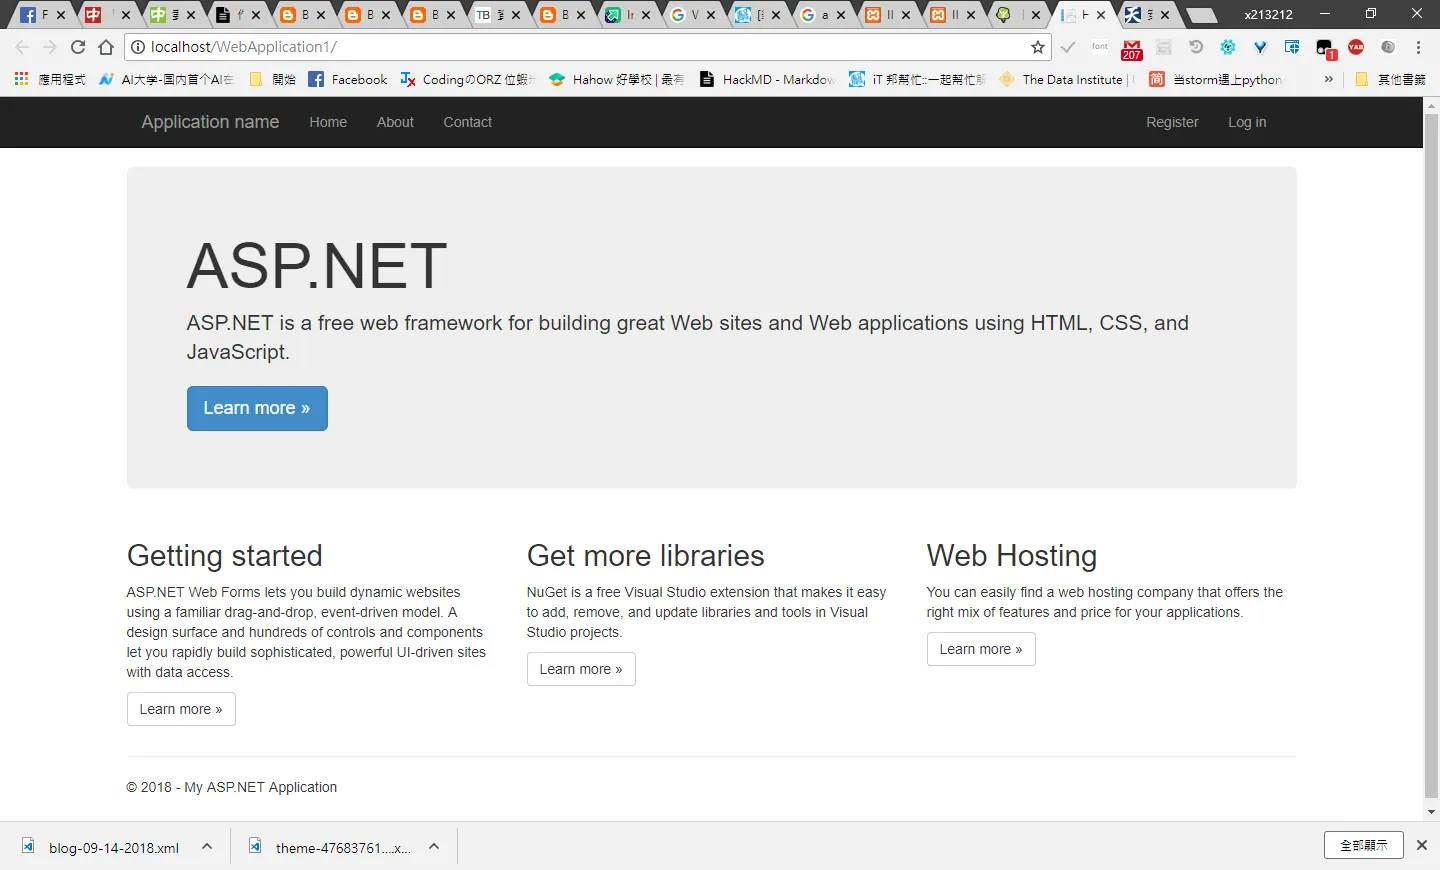The width and height of the screenshot is (1440, 870).
Task: Click the Gmail extension icon showing 207
Action: pyautogui.click(x=1132, y=49)
